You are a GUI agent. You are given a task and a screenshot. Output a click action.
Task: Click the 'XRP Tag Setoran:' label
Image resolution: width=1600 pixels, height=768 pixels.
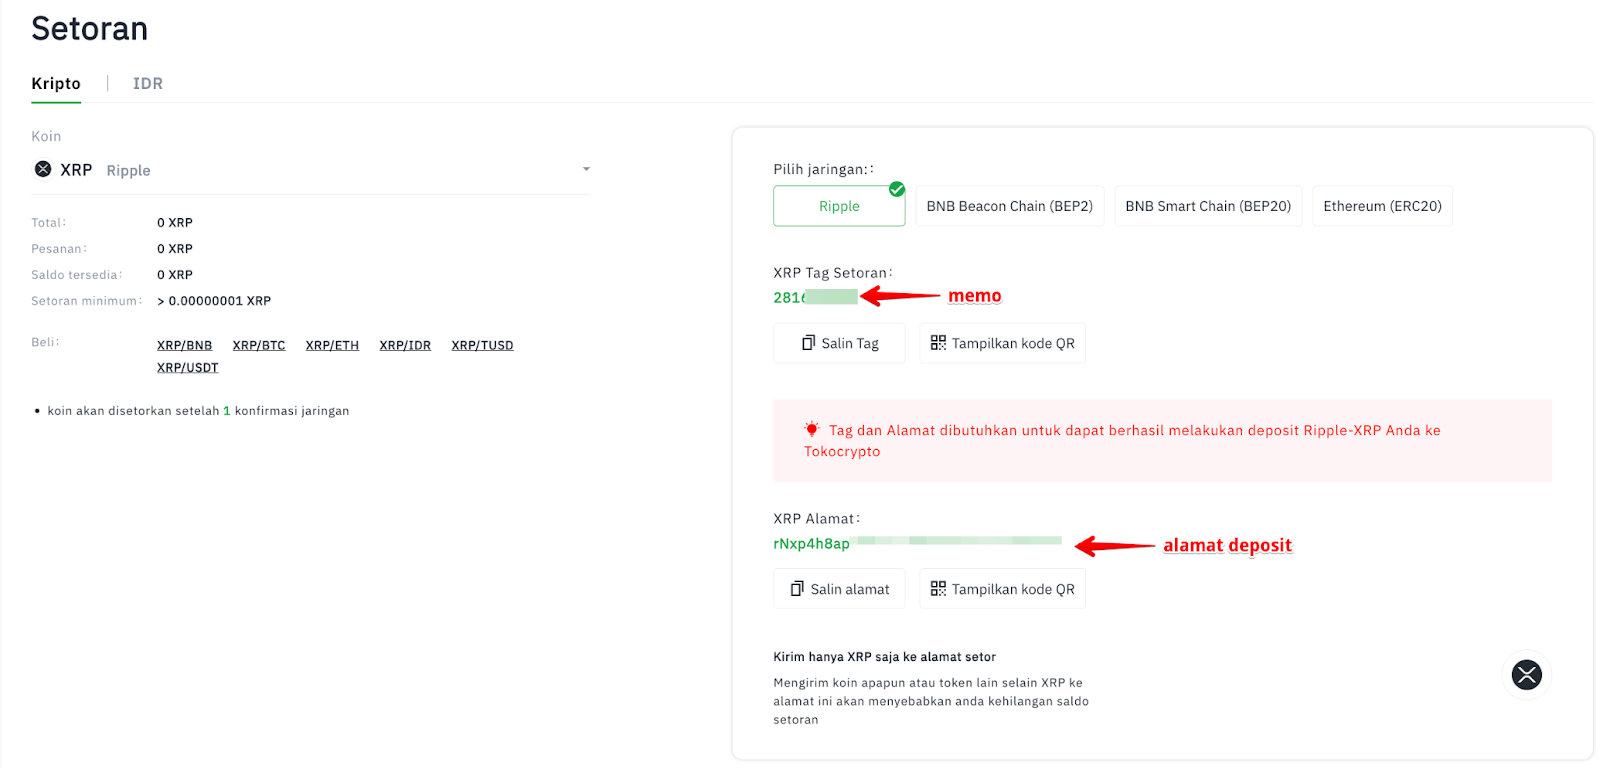click(833, 272)
